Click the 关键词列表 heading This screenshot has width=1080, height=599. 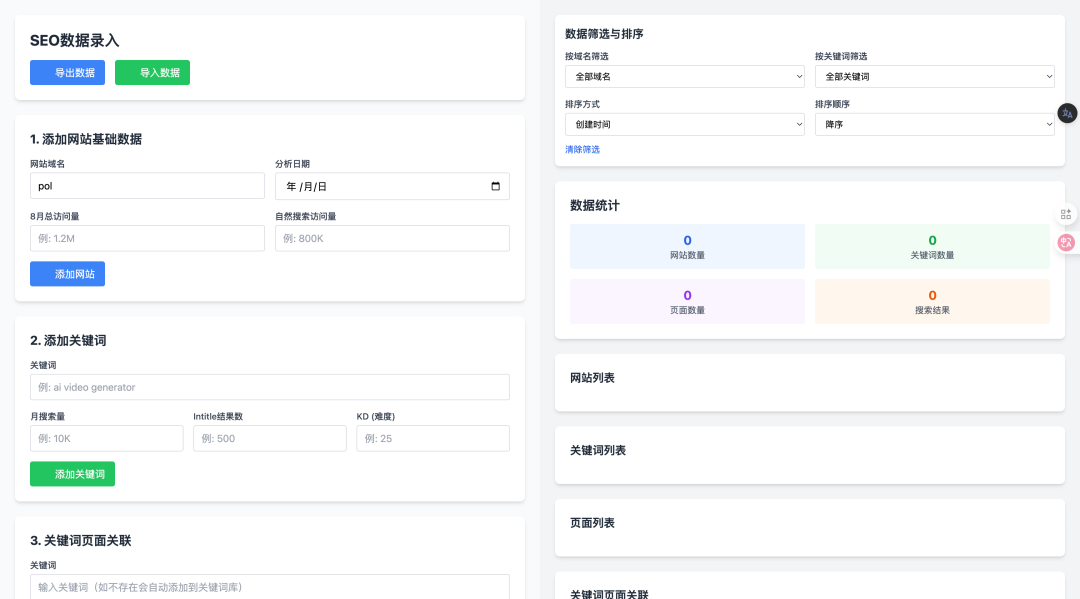tap(598, 450)
